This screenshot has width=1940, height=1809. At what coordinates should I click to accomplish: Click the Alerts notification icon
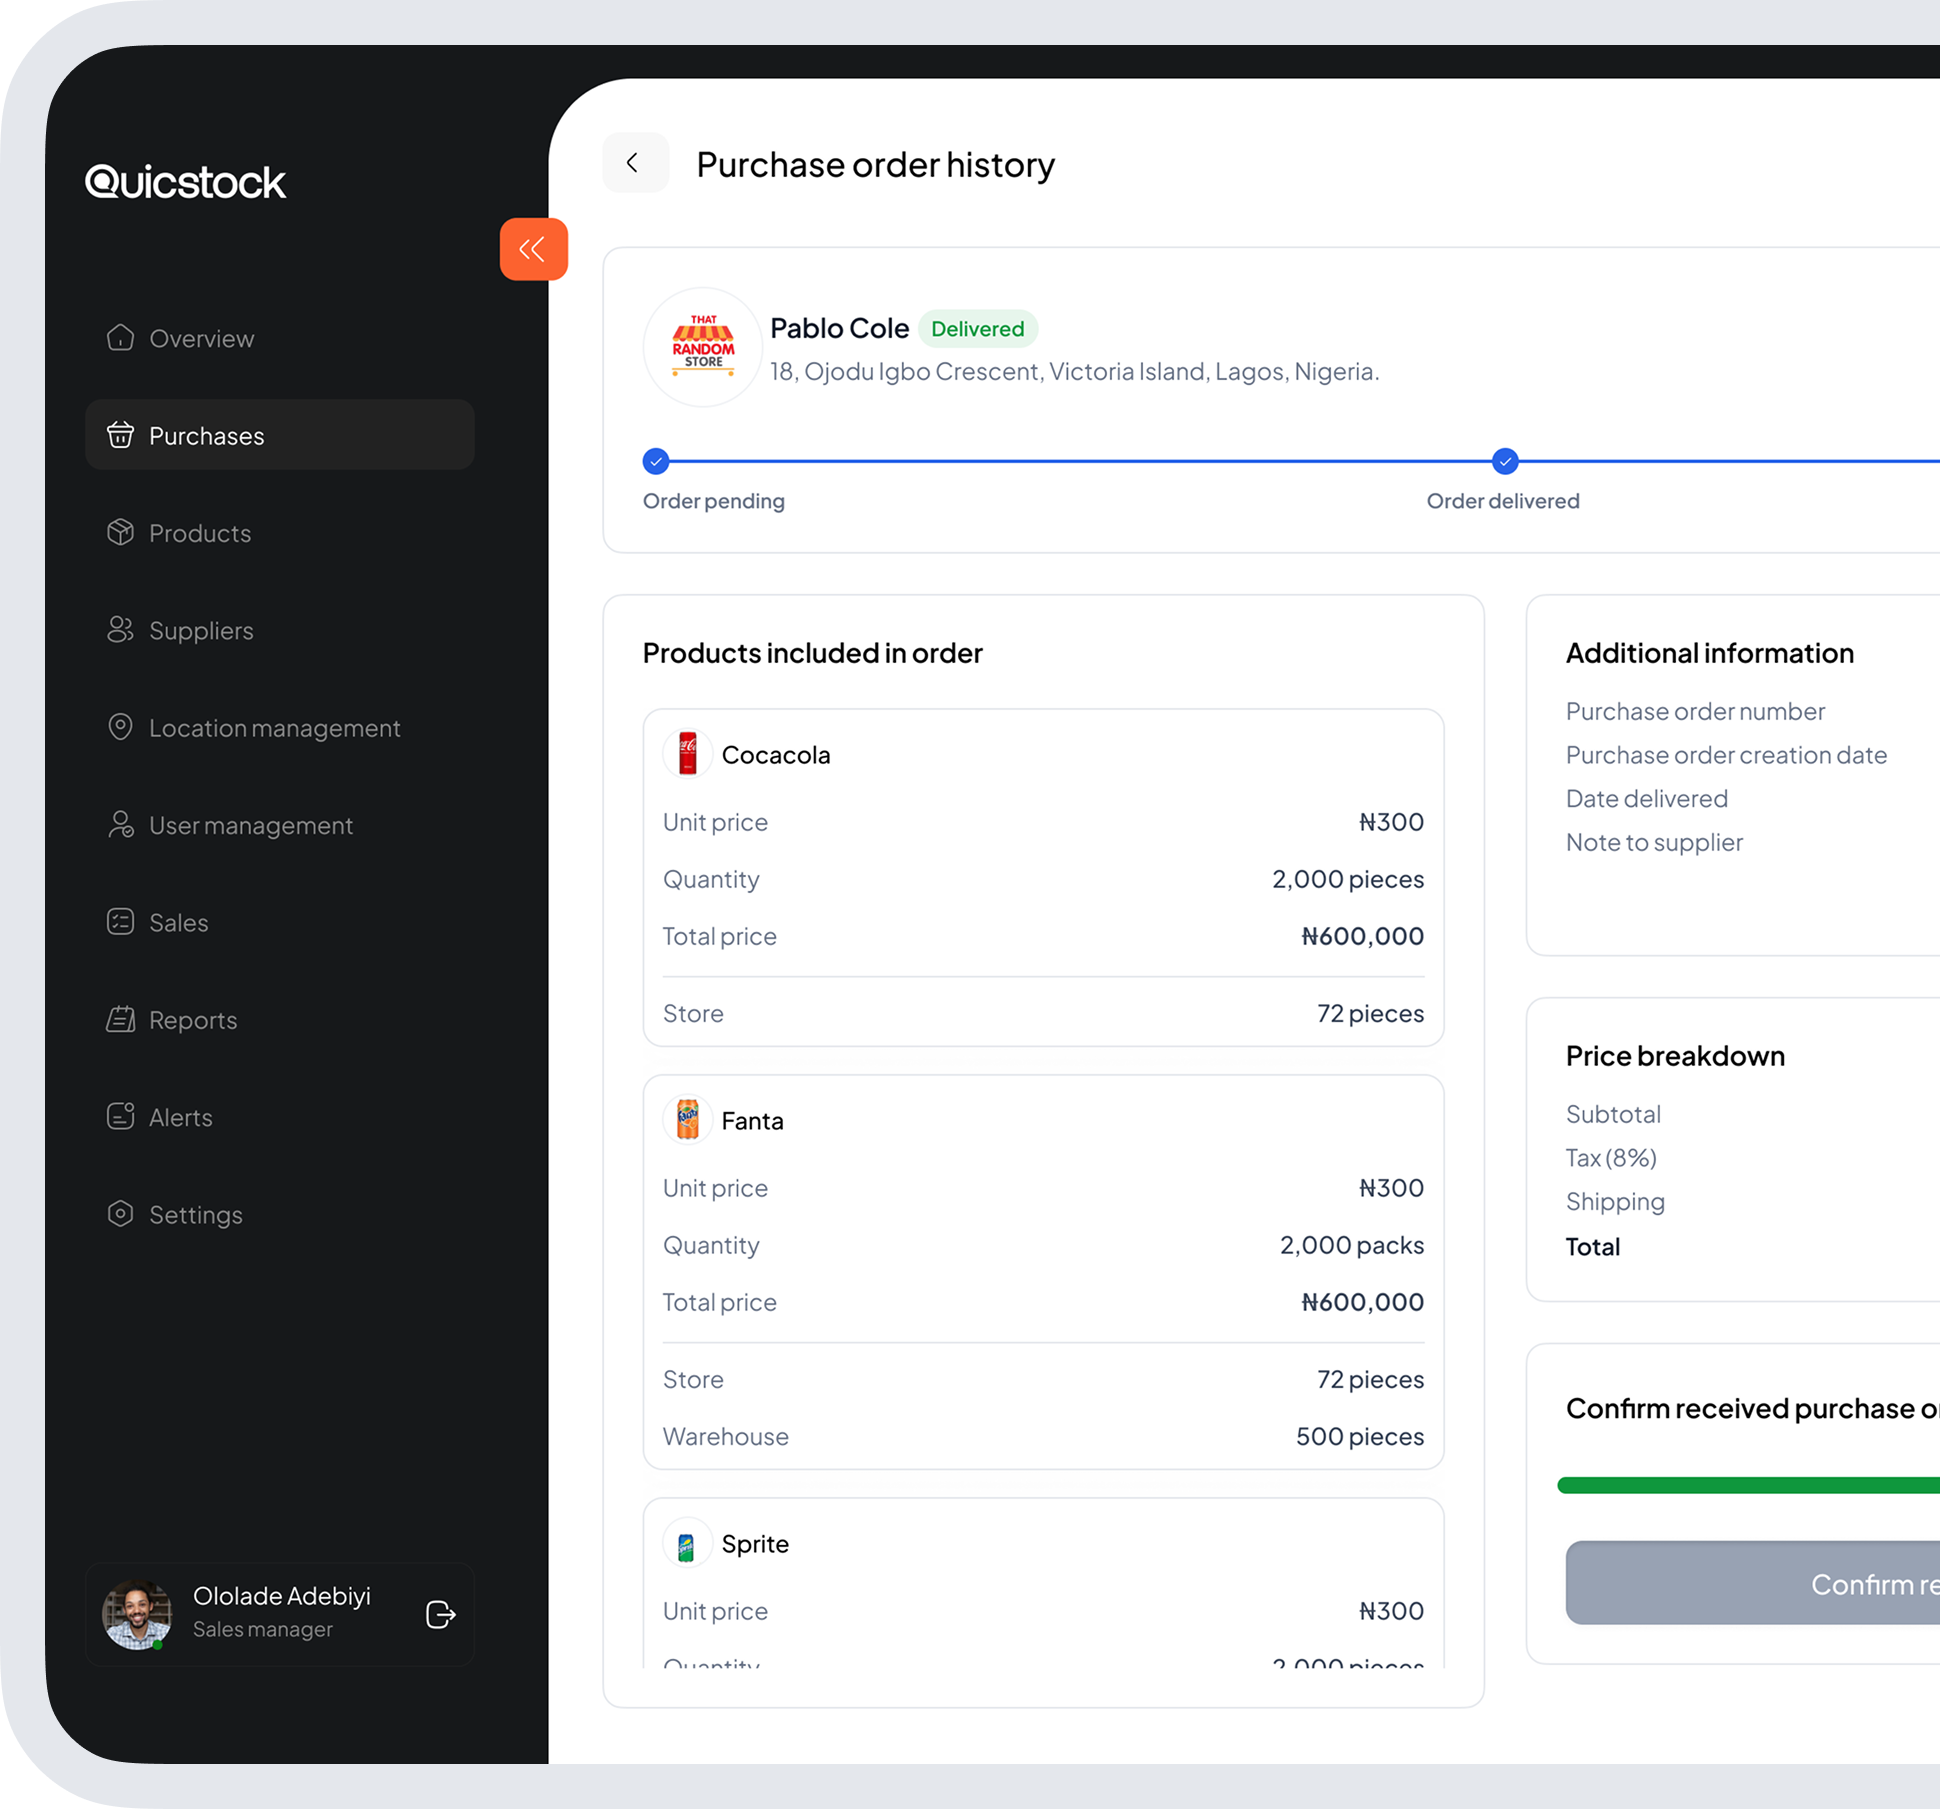(120, 1116)
